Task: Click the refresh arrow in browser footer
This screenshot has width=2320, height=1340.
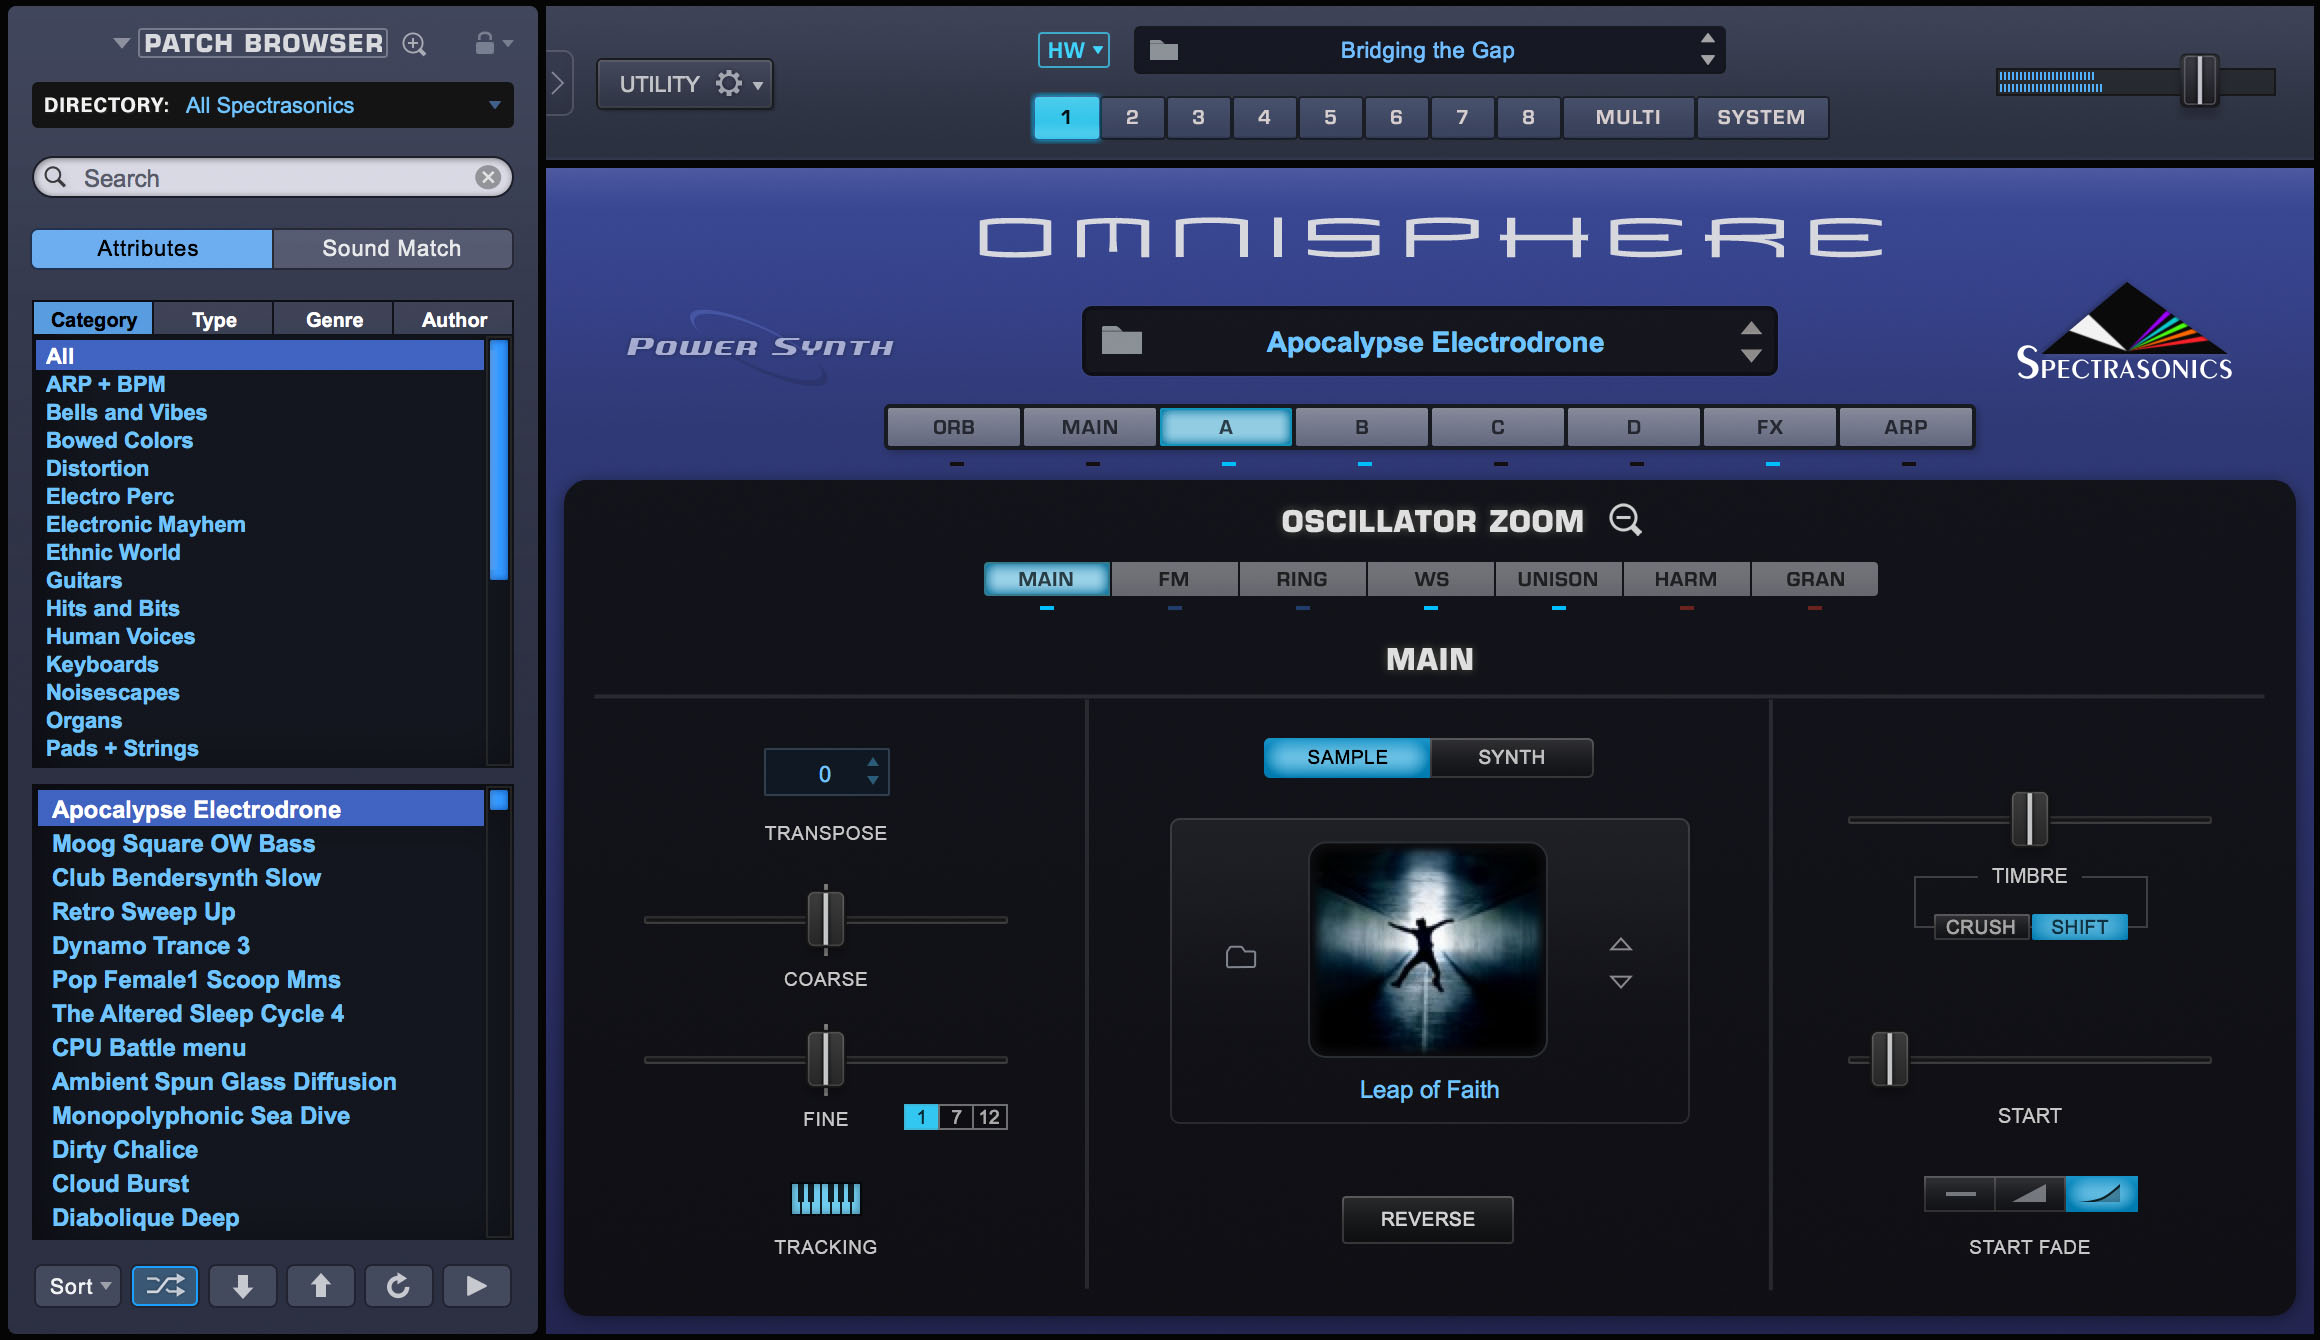Action: 398,1285
